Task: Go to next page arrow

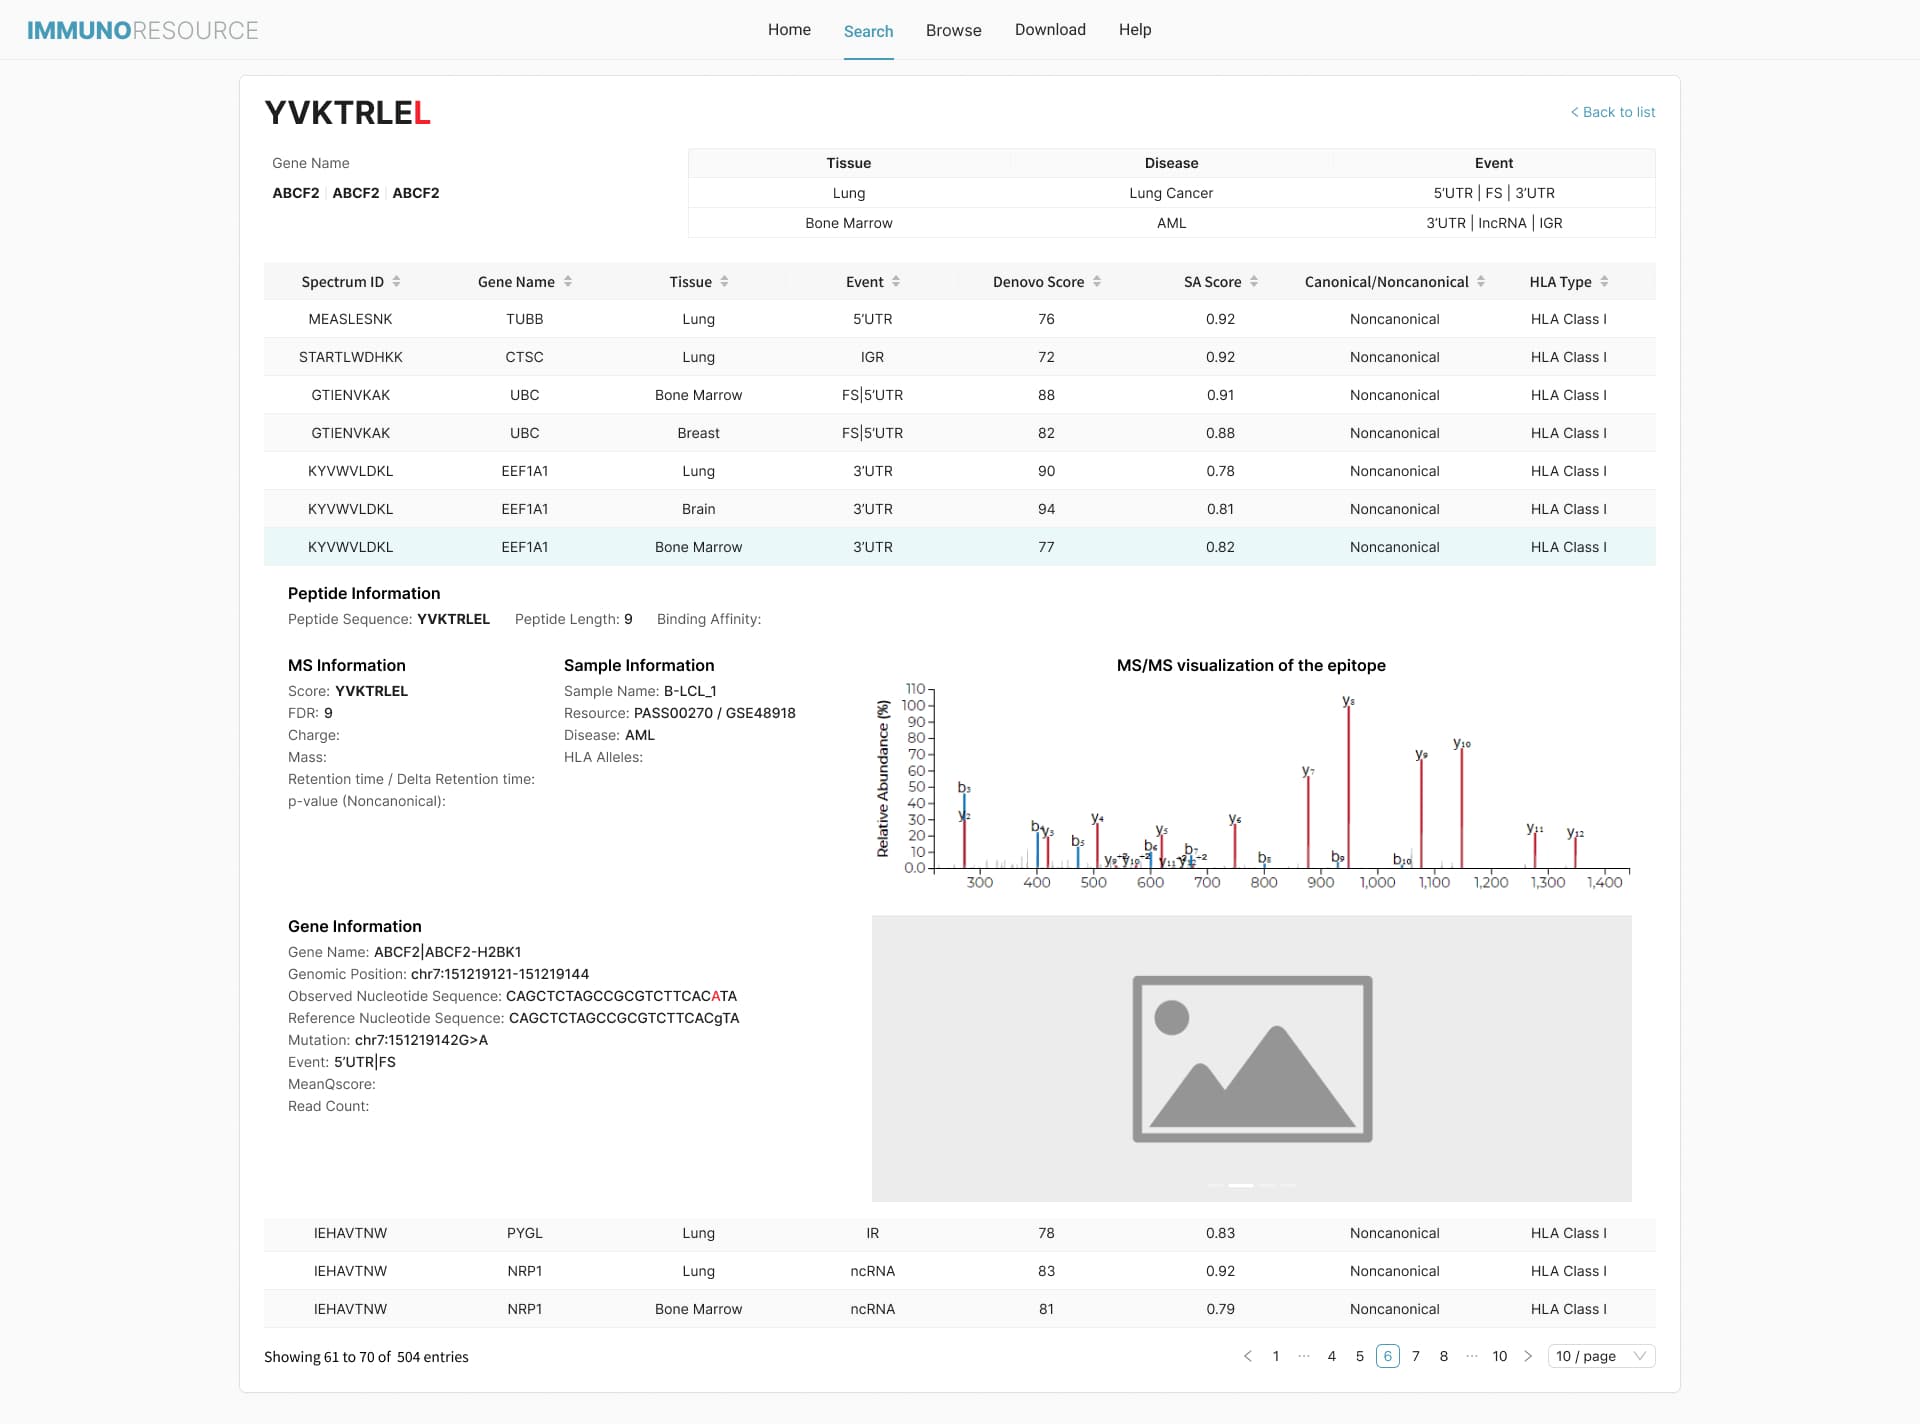Action: tap(1528, 1356)
